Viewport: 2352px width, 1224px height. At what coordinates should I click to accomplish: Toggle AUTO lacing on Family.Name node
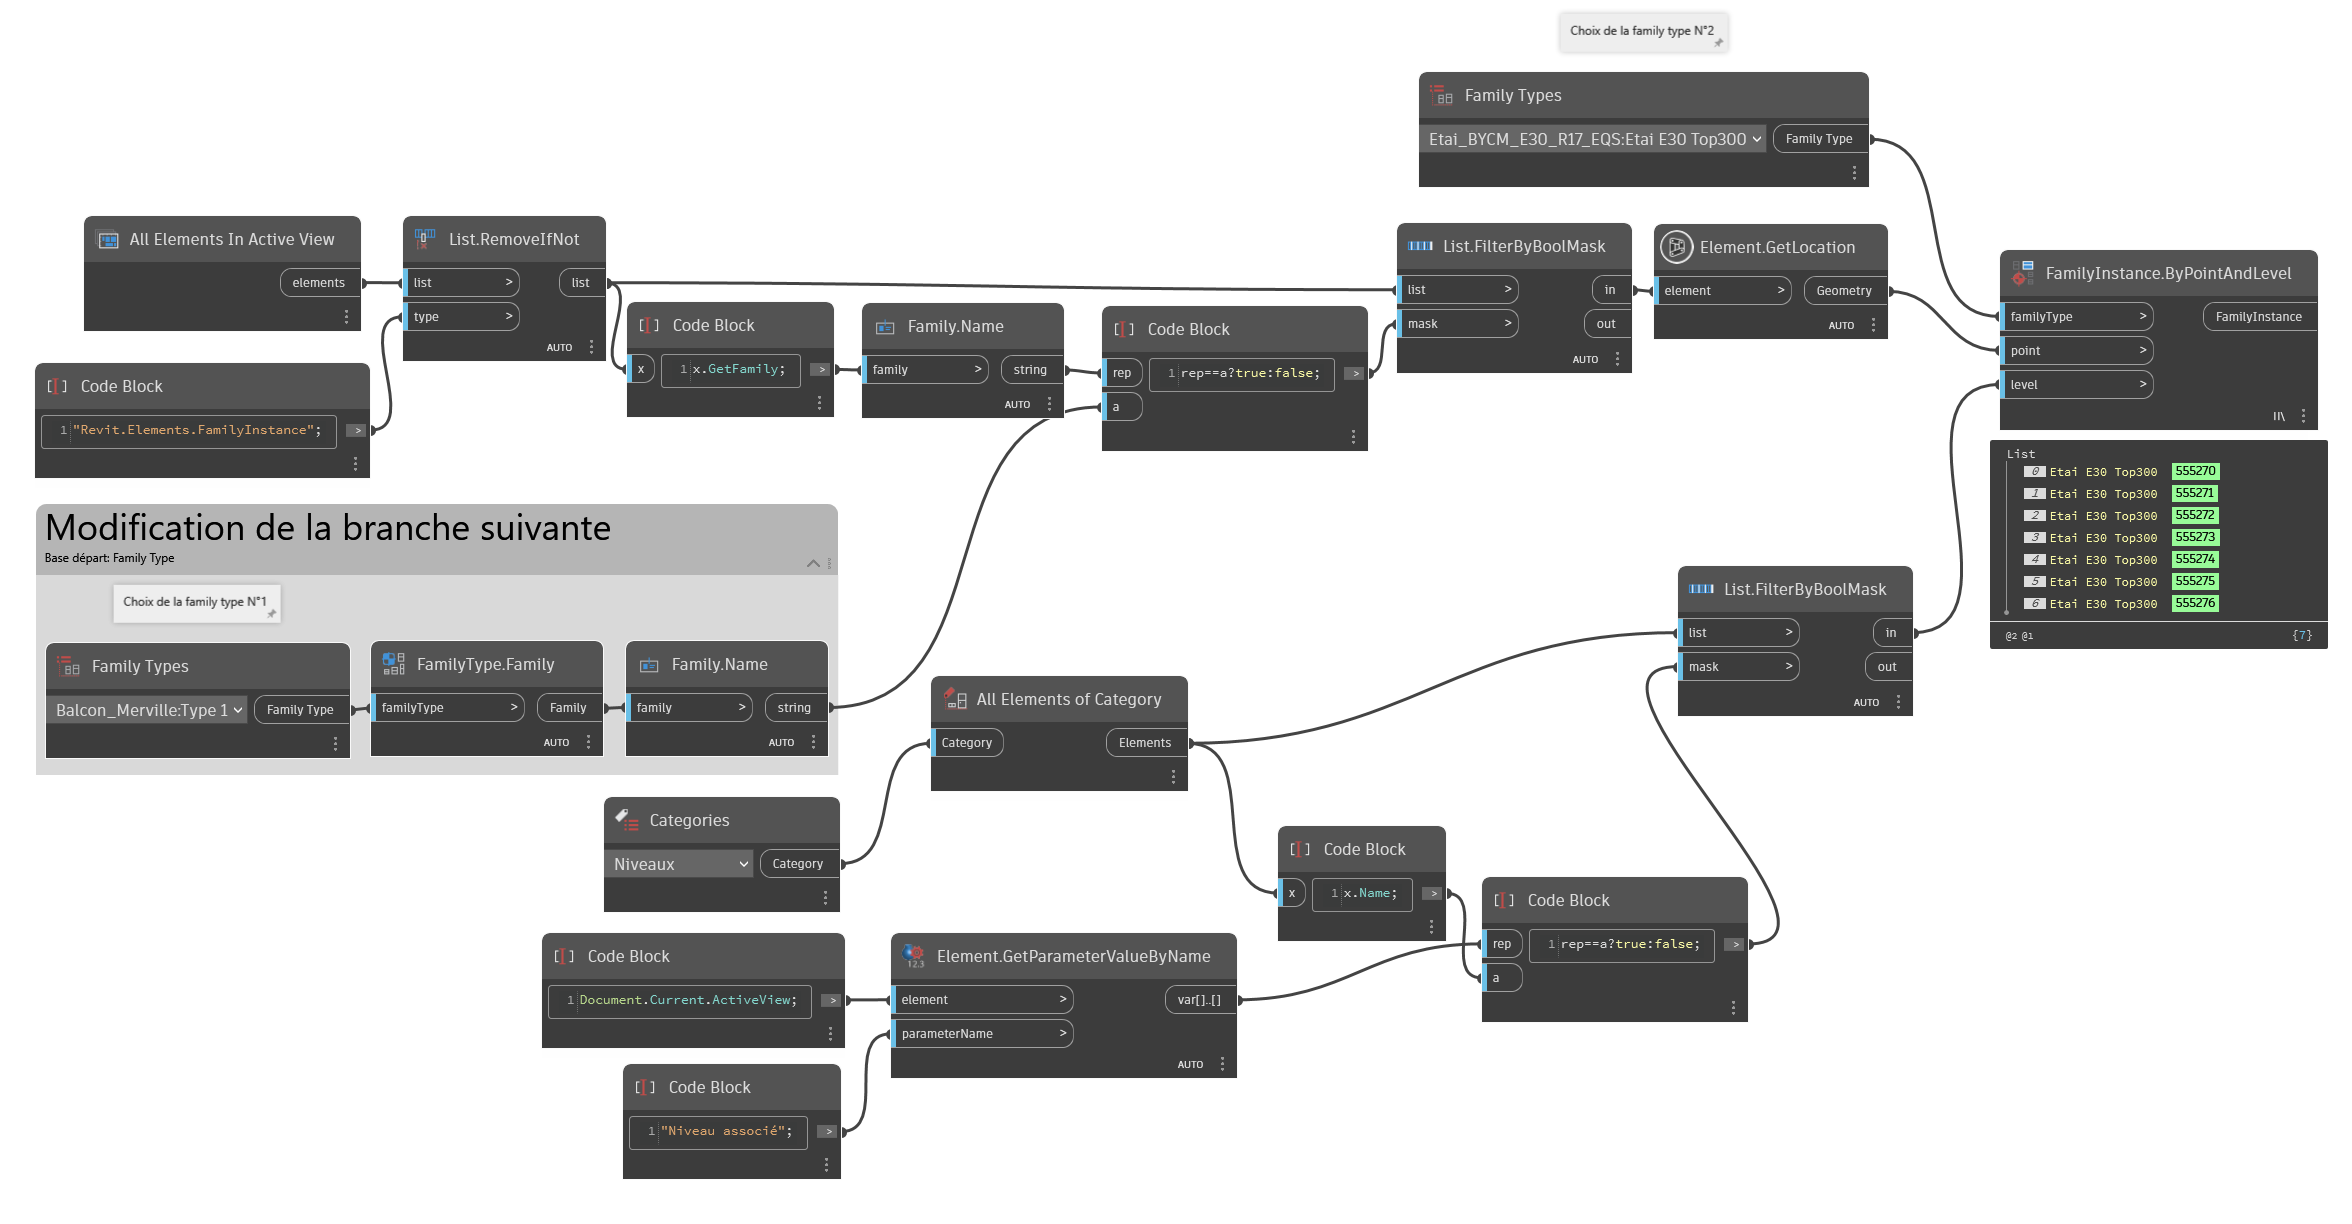click(1017, 404)
